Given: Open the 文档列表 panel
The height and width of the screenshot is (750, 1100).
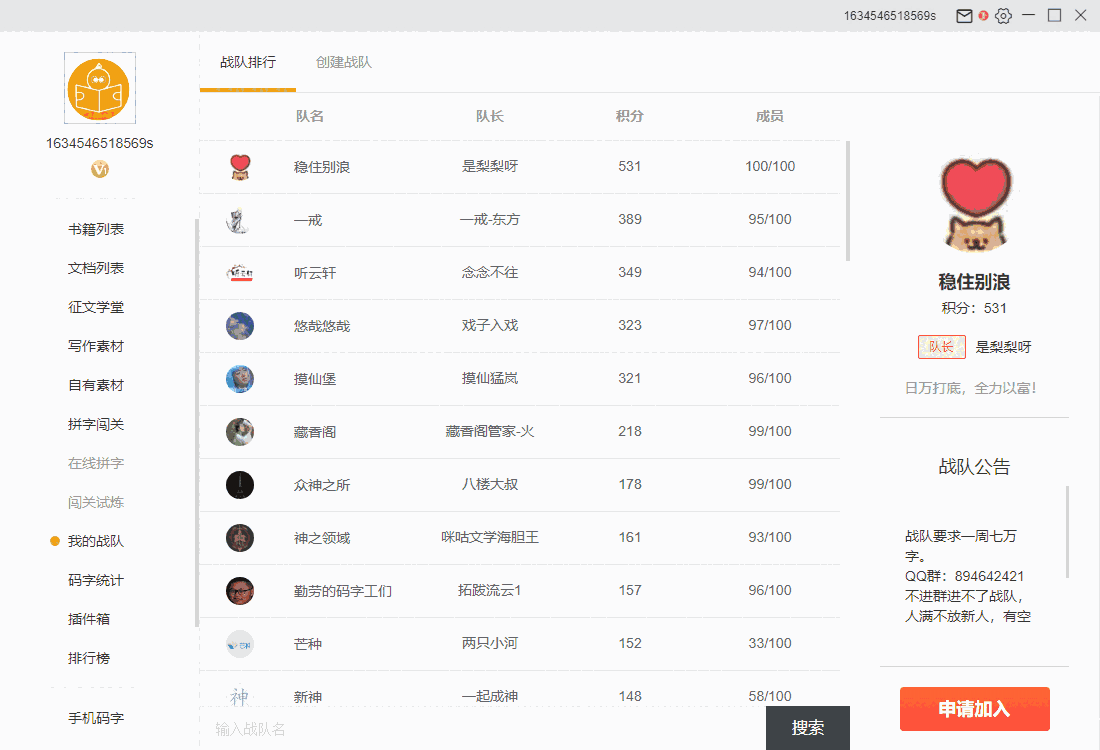Looking at the screenshot, I should (x=95, y=267).
